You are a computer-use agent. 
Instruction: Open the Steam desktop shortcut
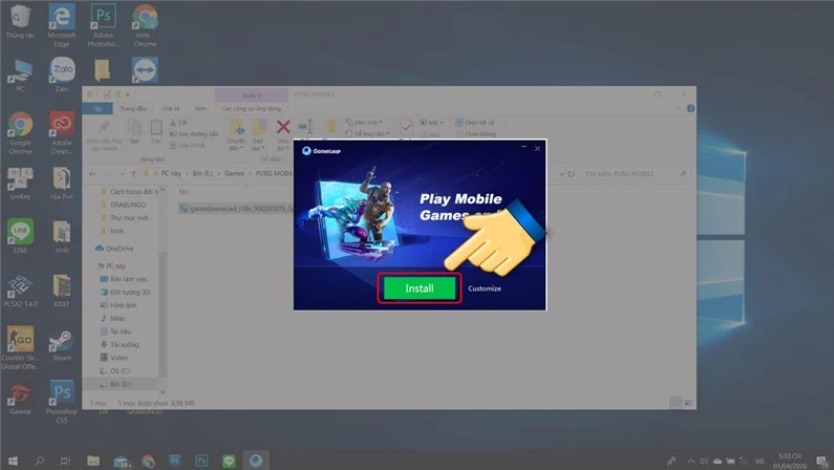(61, 339)
